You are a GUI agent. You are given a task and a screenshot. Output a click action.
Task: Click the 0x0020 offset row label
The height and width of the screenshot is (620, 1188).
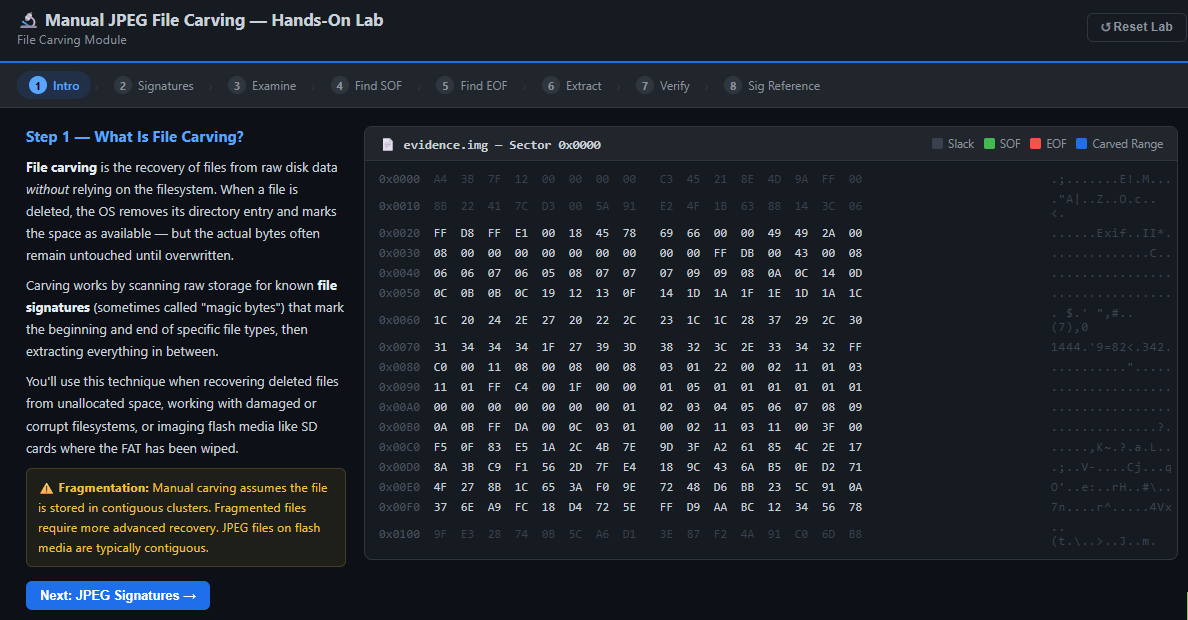400,233
